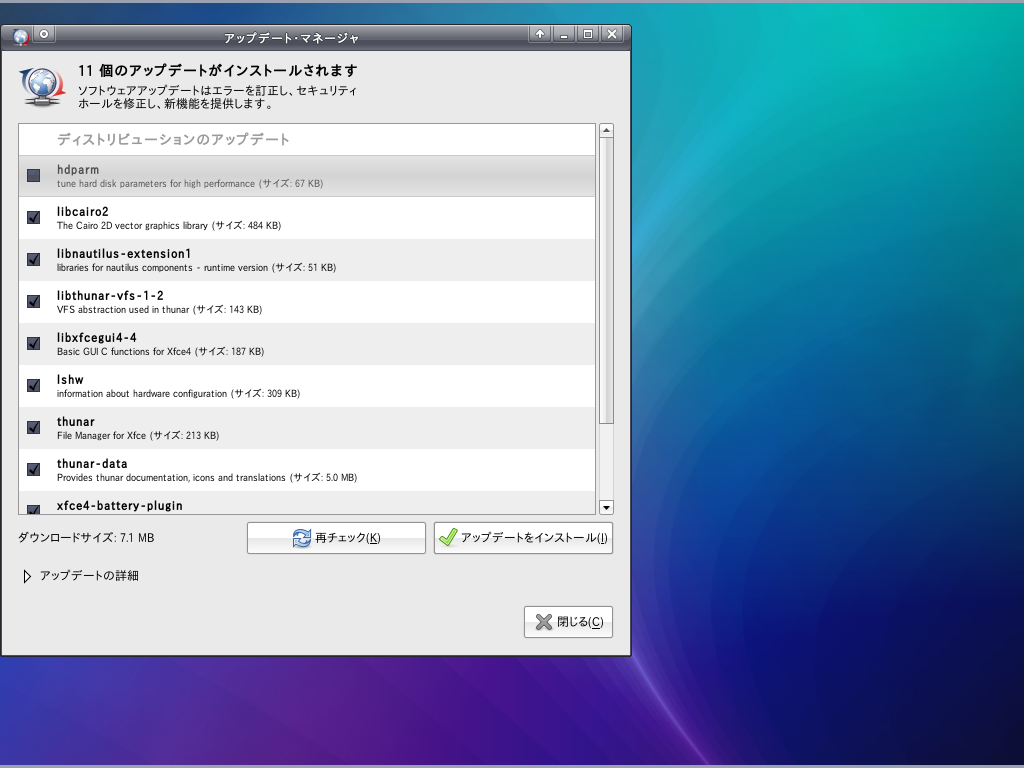The width and height of the screenshot is (1024, 768).
Task: Select the thunar-data package name
Action: click(92, 464)
